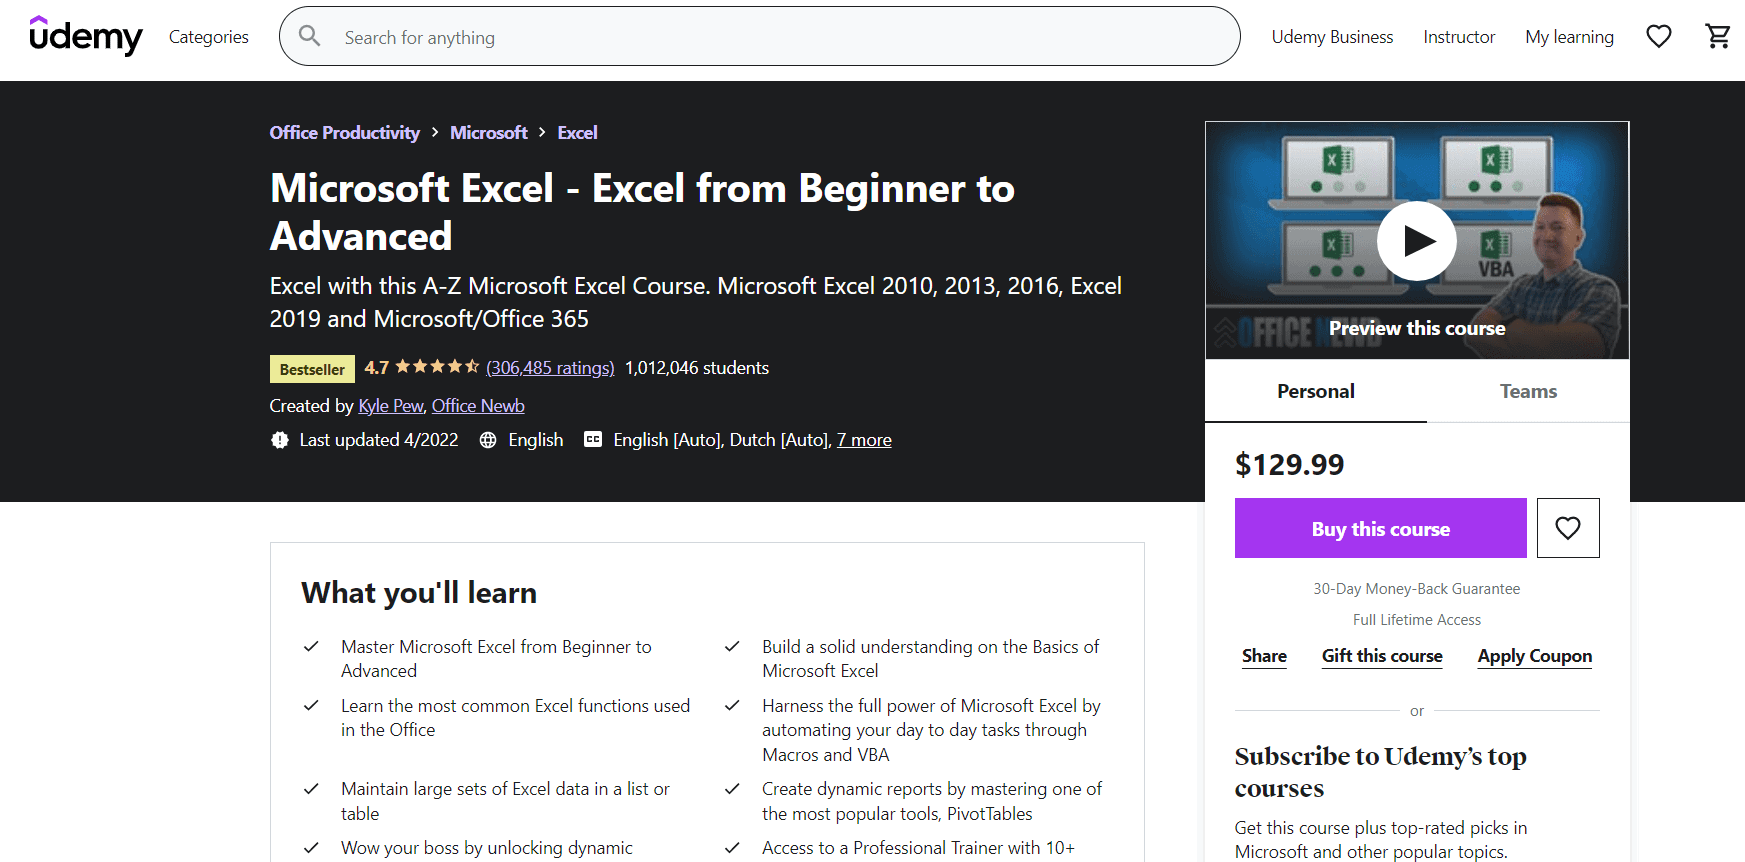Go to Office Productivity breadcrumb
Viewport: 1745px width, 862px height.
point(344,133)
